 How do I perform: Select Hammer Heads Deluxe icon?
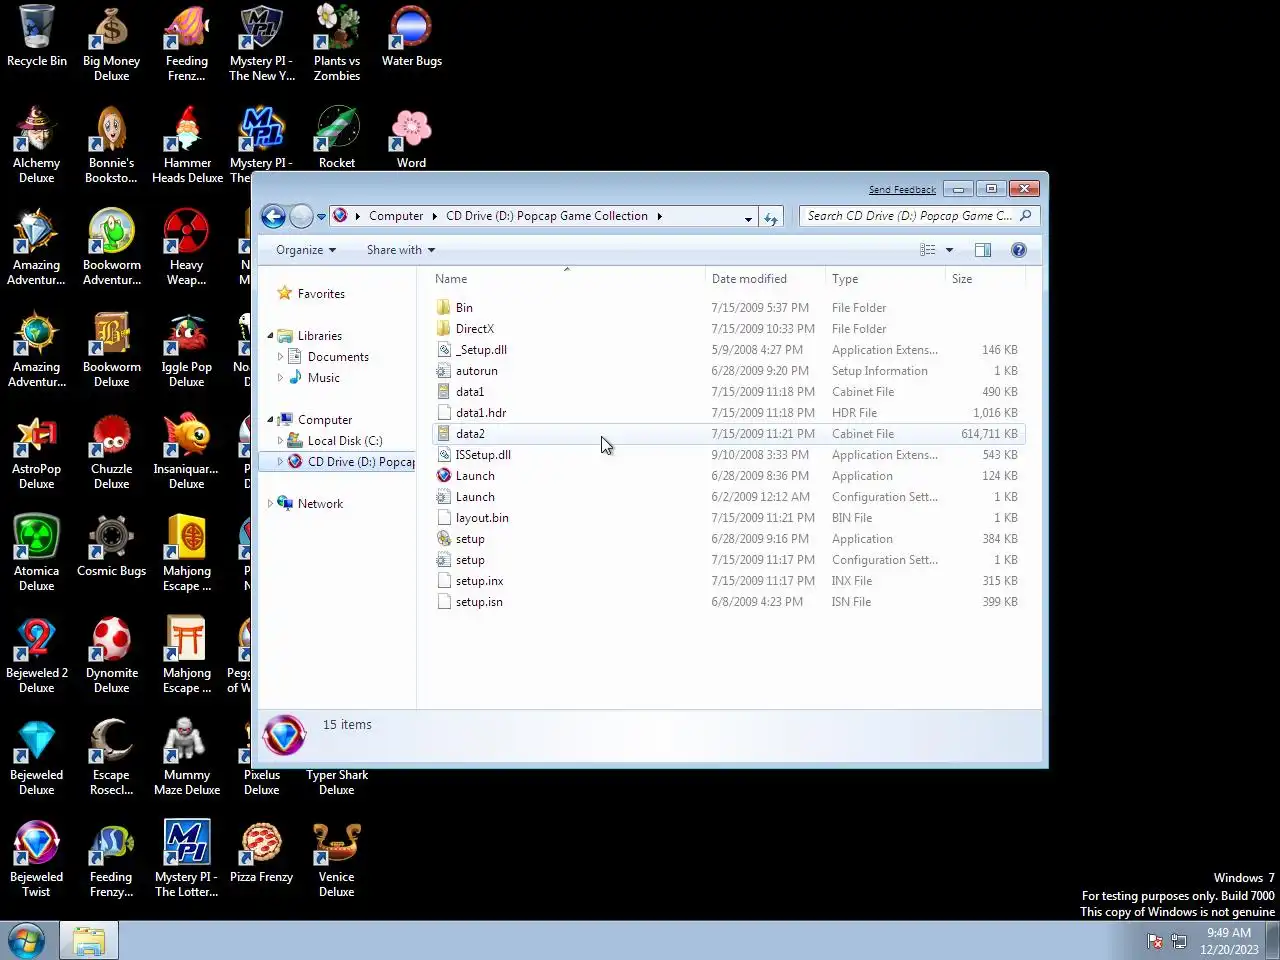coord(187,146)
